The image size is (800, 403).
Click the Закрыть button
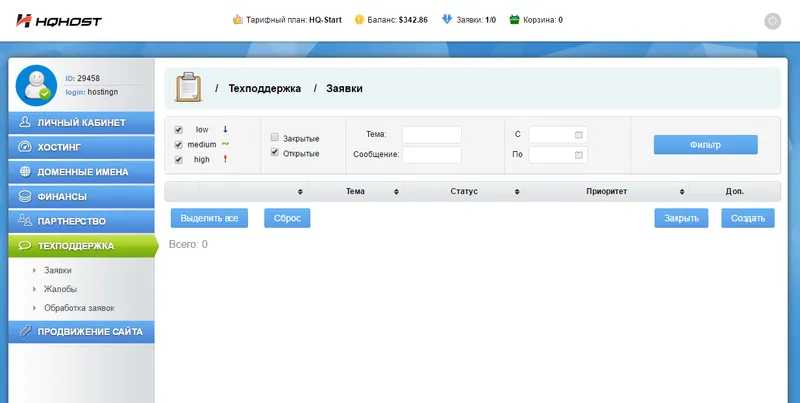coord(681,218)
